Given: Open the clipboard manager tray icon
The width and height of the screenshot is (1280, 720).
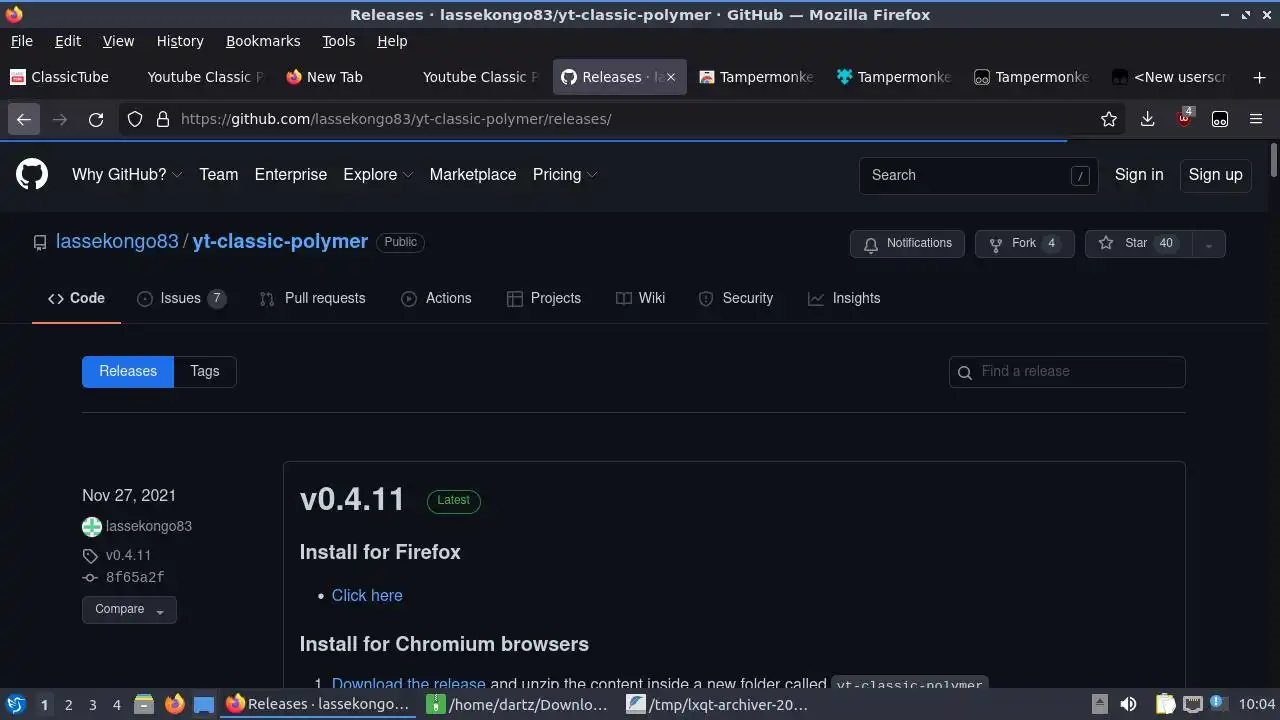Looking at the screenshot, I should point(1166,704).
